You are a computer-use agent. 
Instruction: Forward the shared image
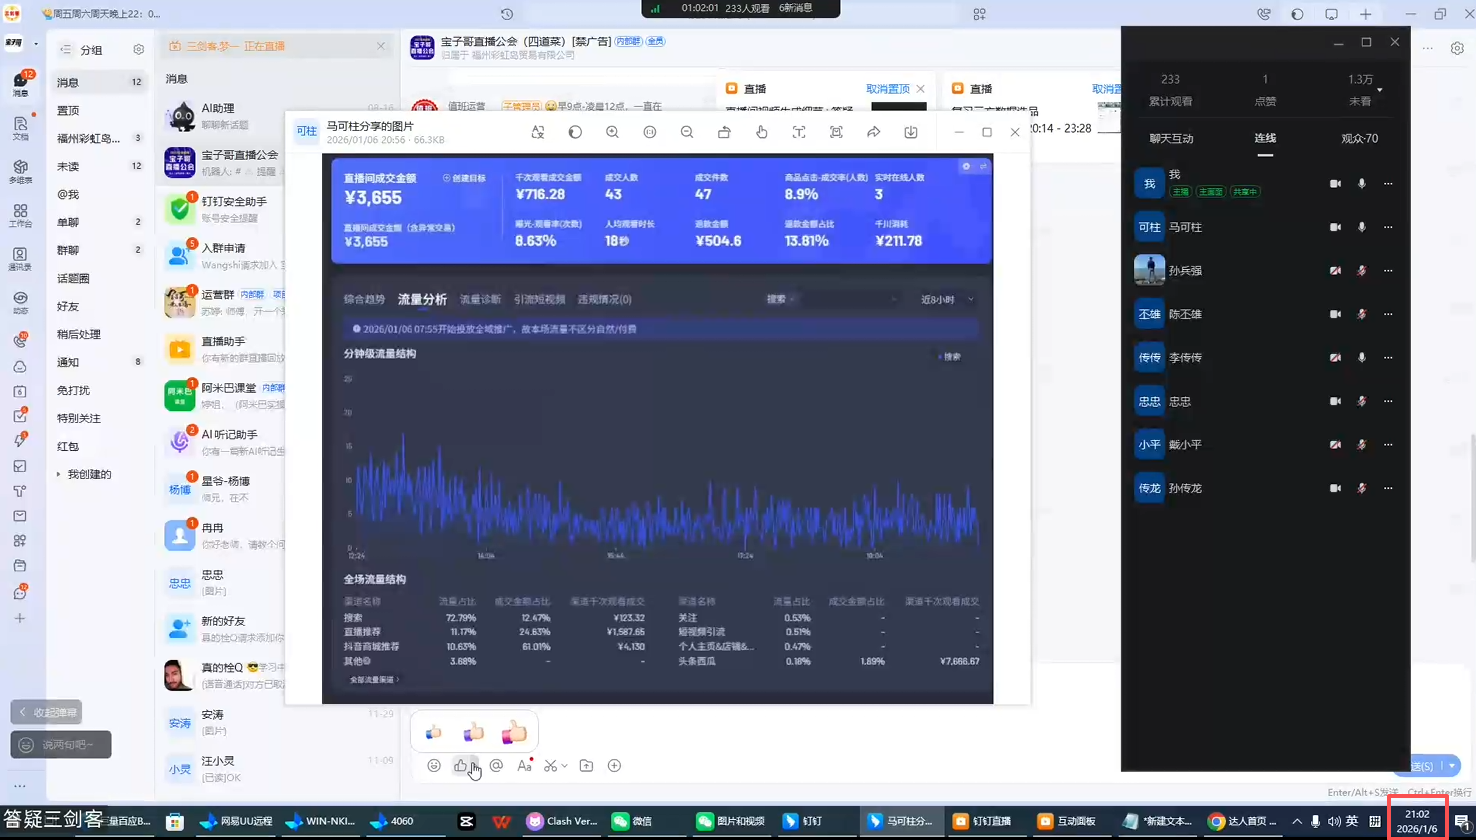point(873,132)
